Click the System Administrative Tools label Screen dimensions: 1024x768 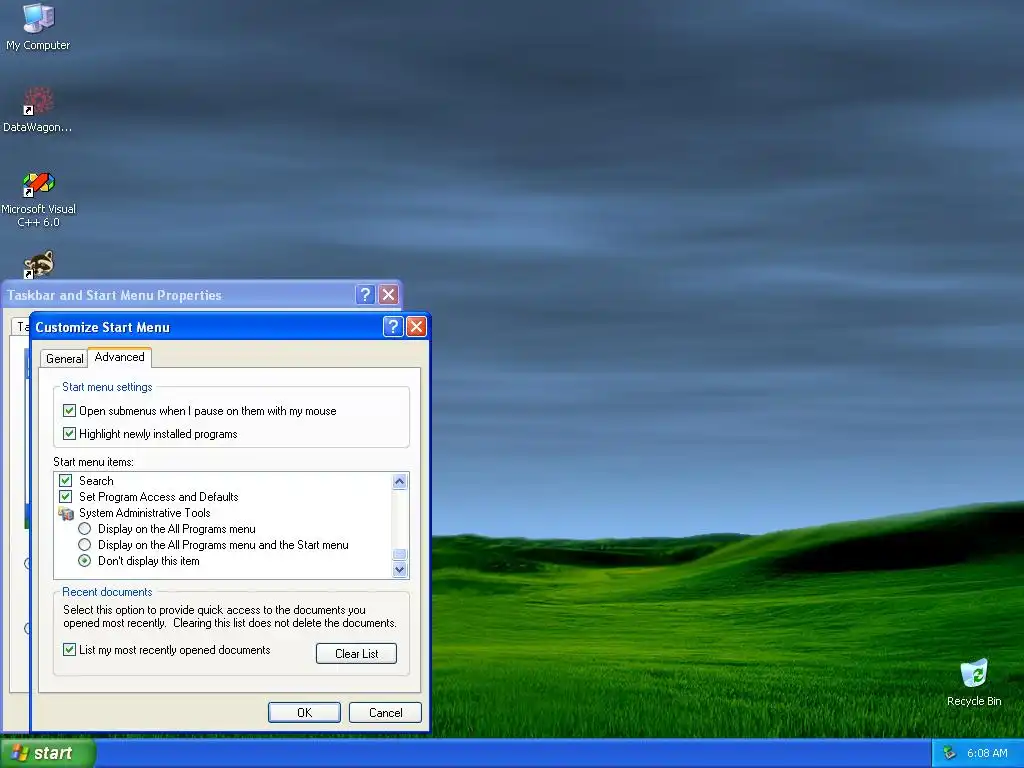[144, 513]
